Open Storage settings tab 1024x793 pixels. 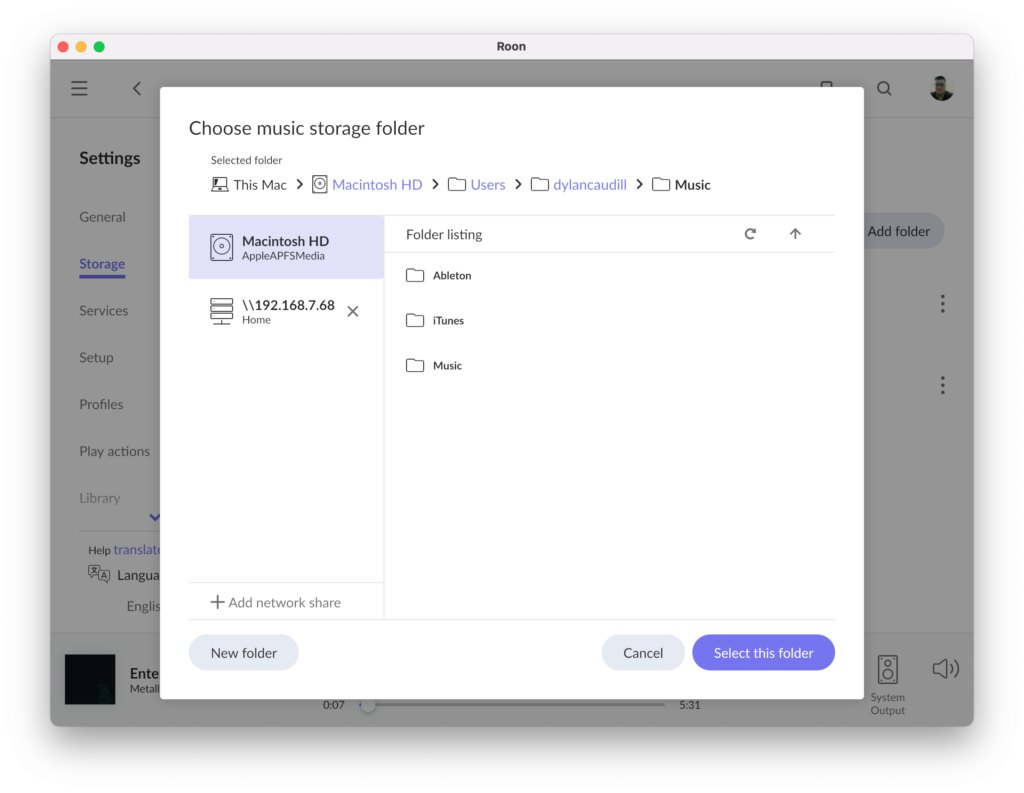(102, 264)
